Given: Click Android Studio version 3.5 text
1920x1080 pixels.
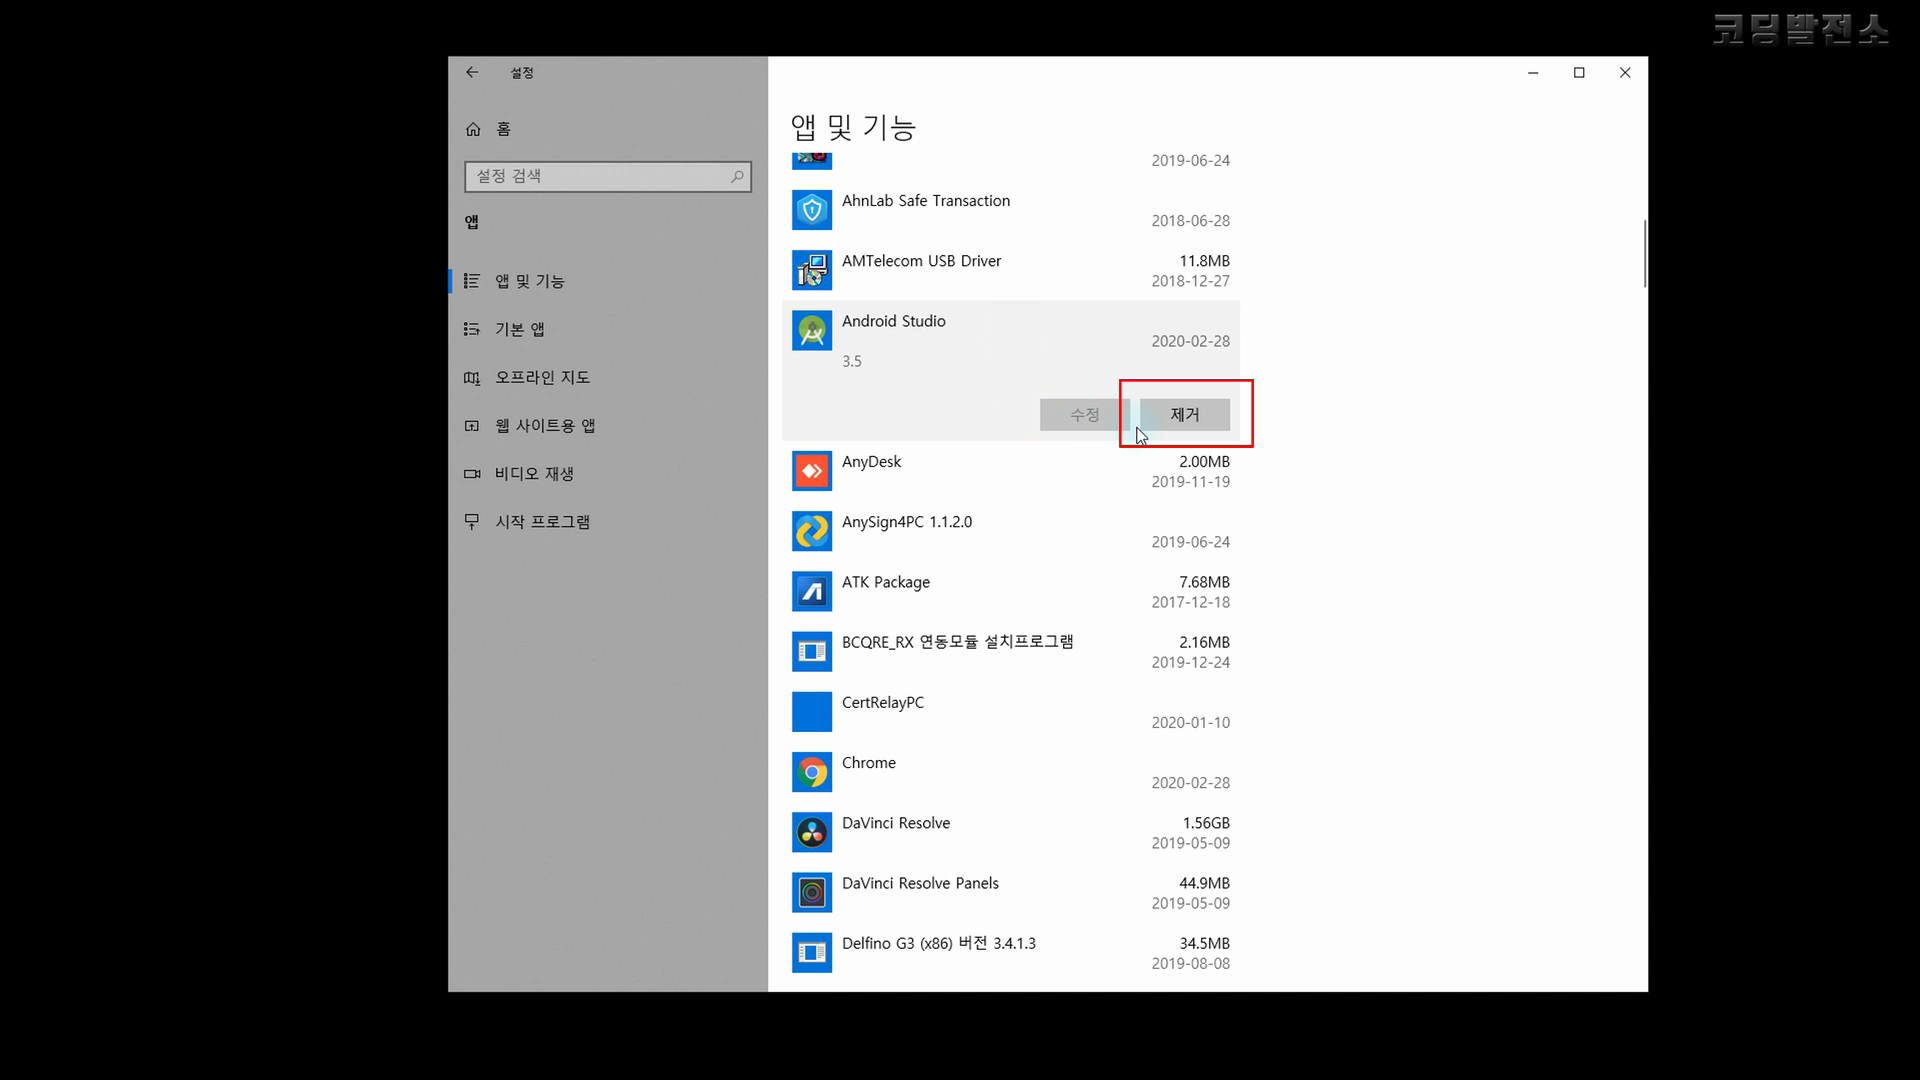Looking at the screenshot, I should (x=851, y=361).
